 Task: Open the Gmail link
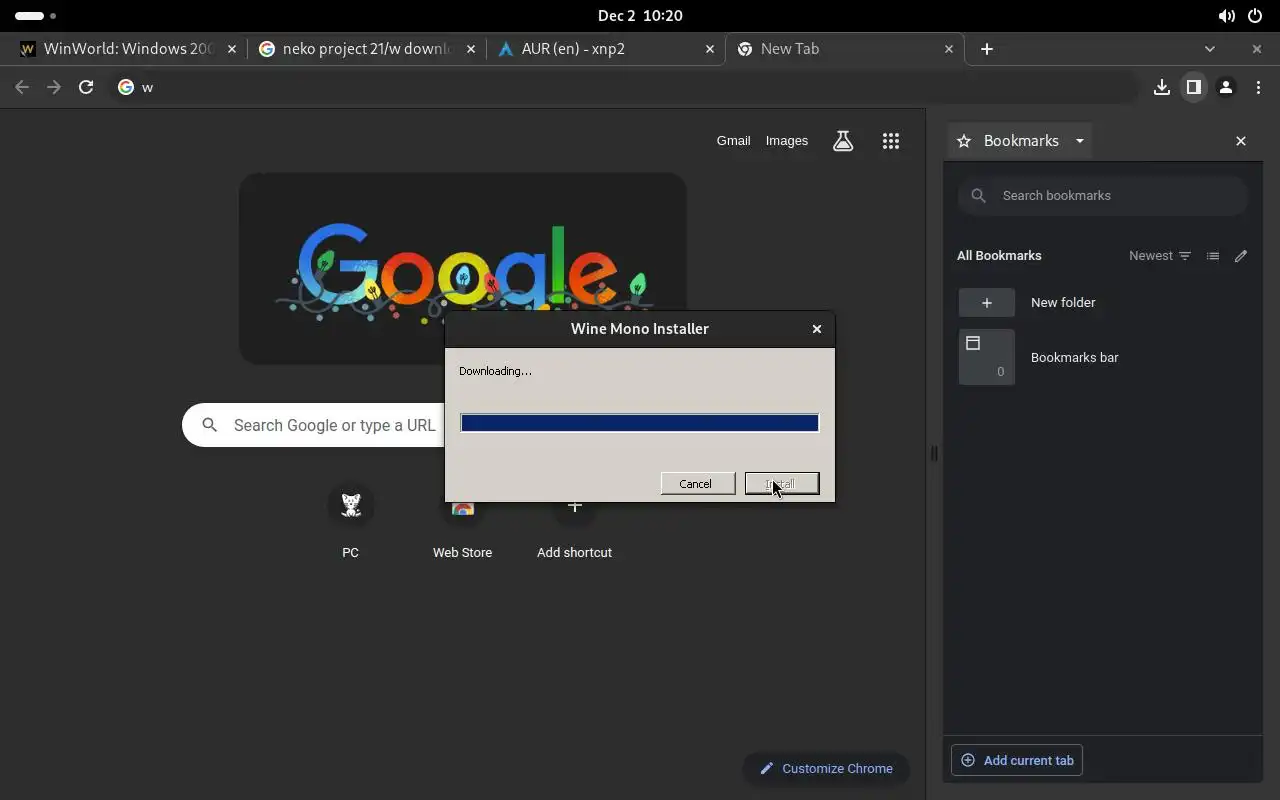click(x=733, y=141)
